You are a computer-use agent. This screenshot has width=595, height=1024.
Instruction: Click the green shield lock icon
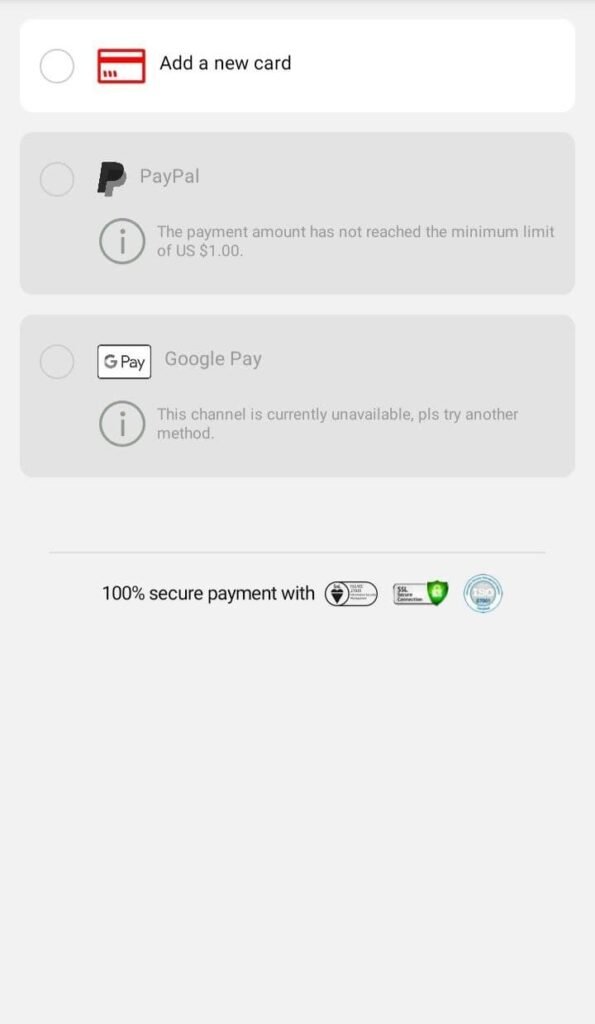[x=438, y=592]
